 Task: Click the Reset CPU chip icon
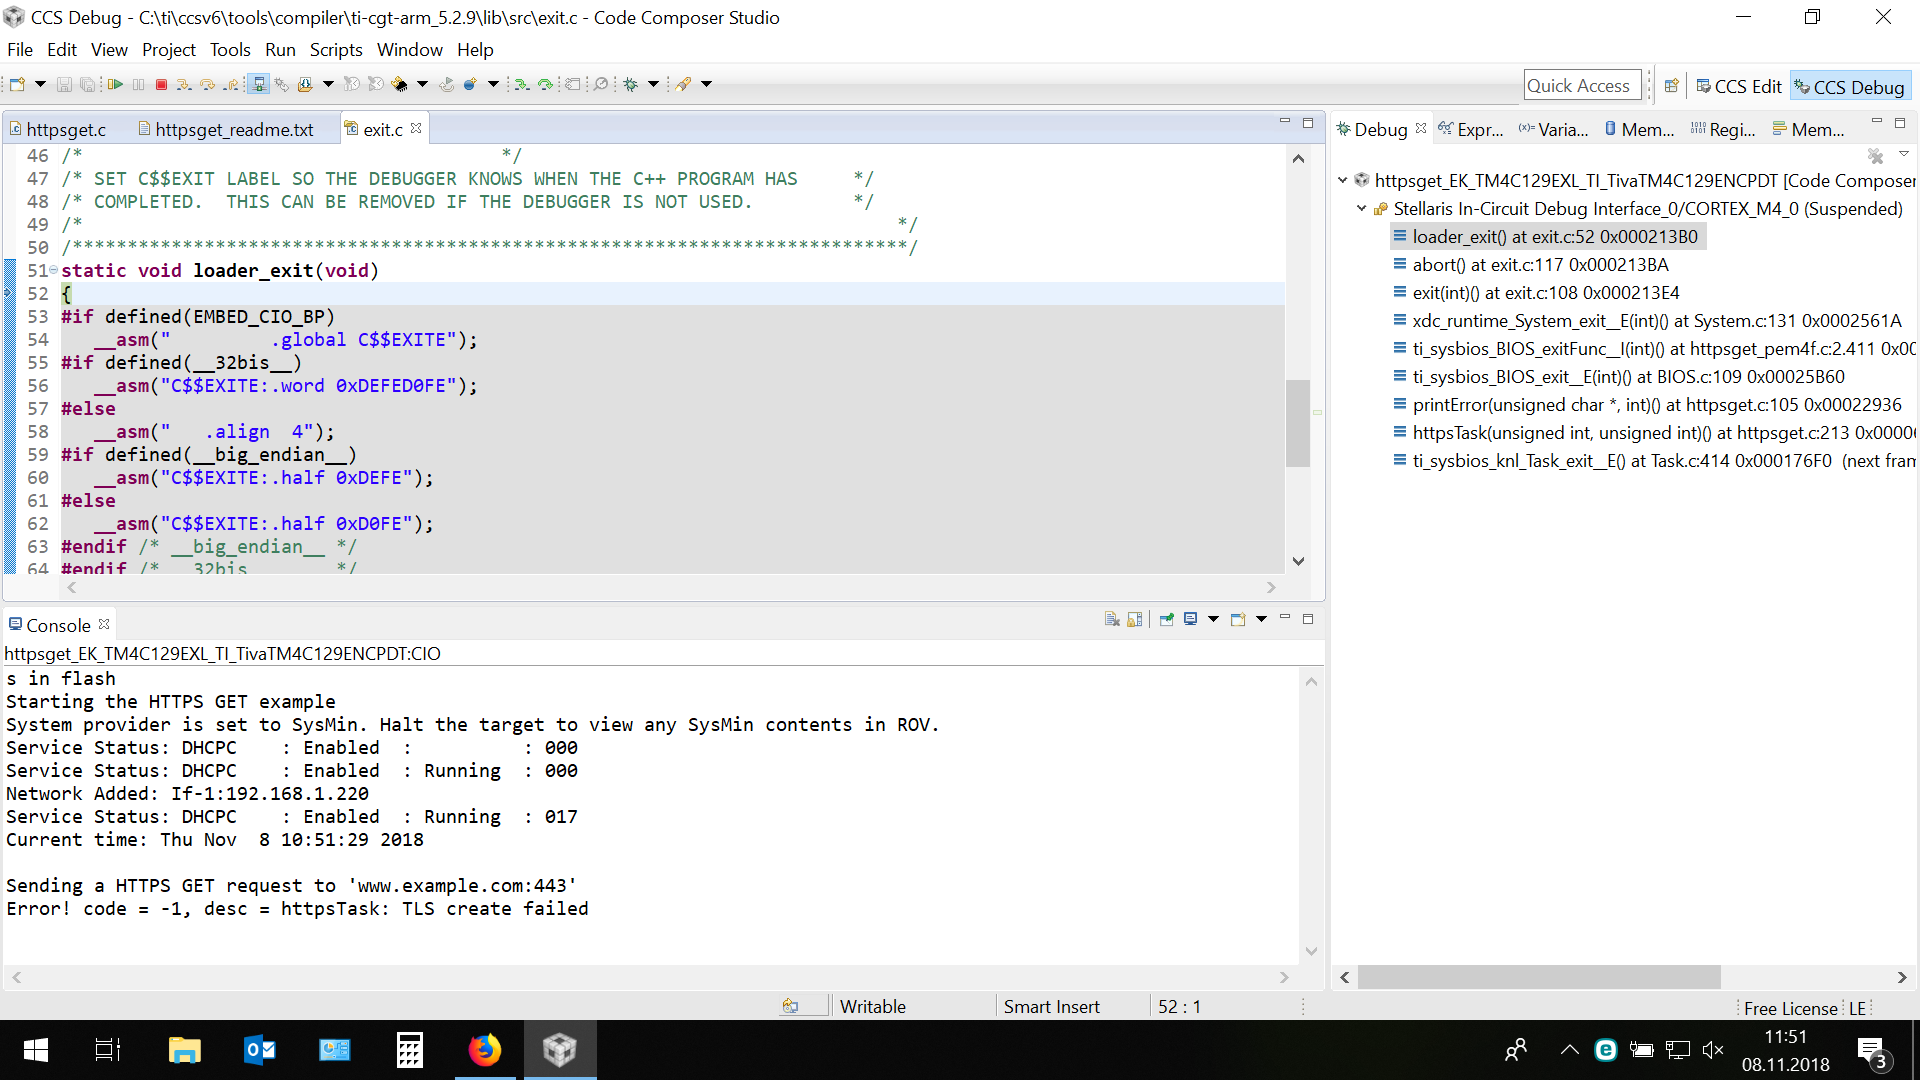click(x=398, y=85)
